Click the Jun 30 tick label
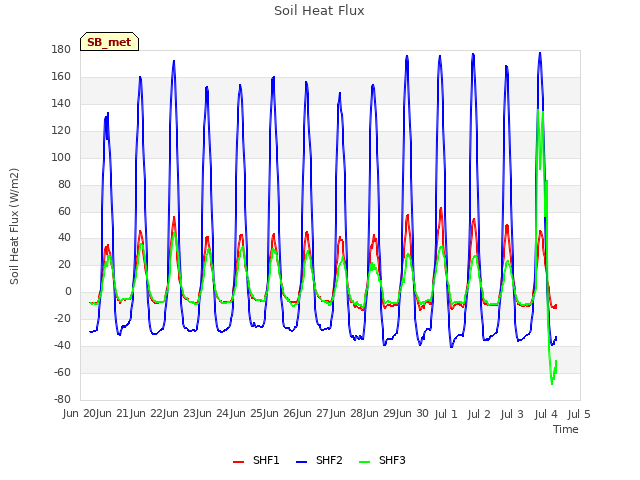640x480 pixels. [x=412, y=414]
